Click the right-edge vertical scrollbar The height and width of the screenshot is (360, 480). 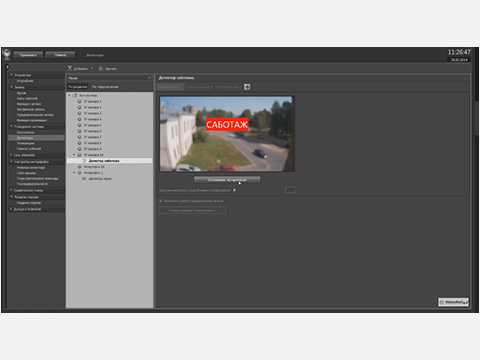coord(477,118)
